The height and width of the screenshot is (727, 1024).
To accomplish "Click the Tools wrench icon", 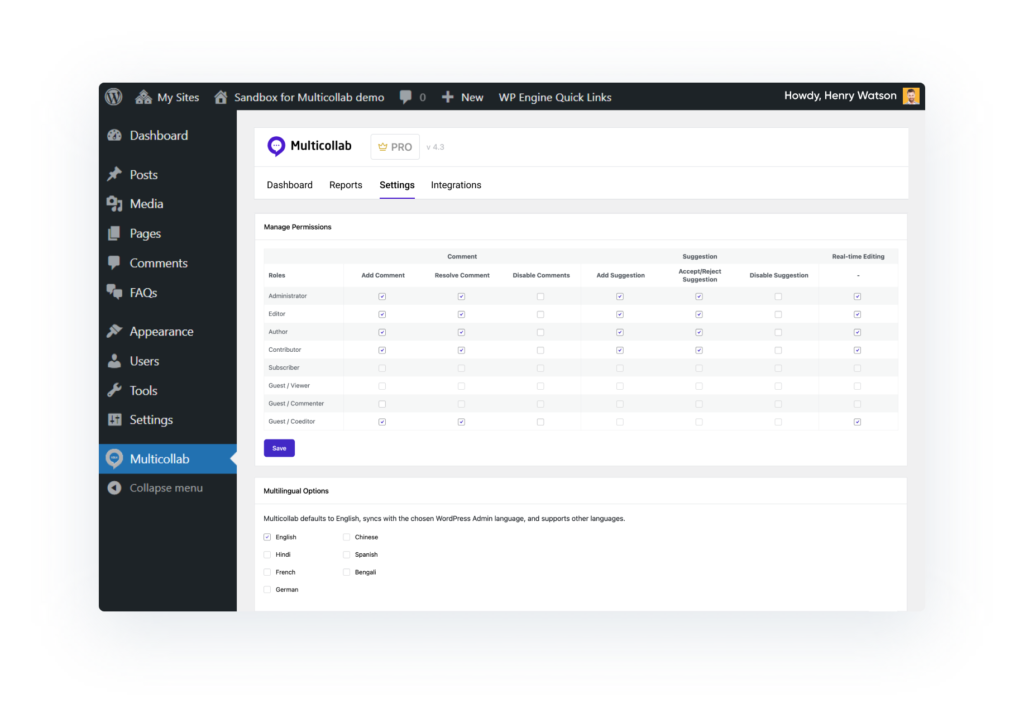I will tap(115, 390).
